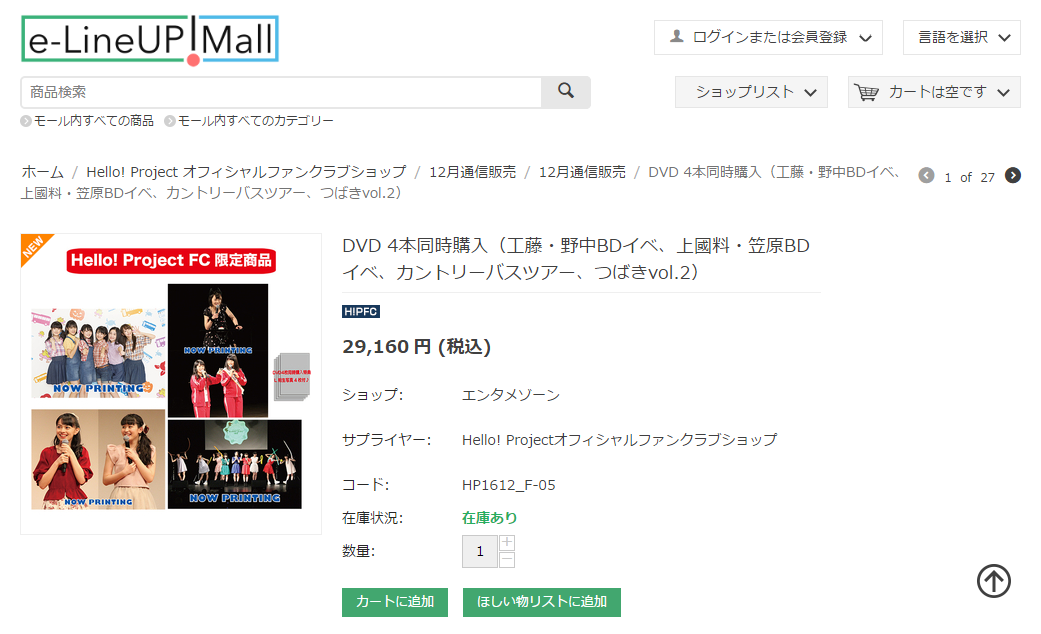Click the scroll-to-top arrow icon
This screenshot has height=634, width=1041.
[994, 581]
